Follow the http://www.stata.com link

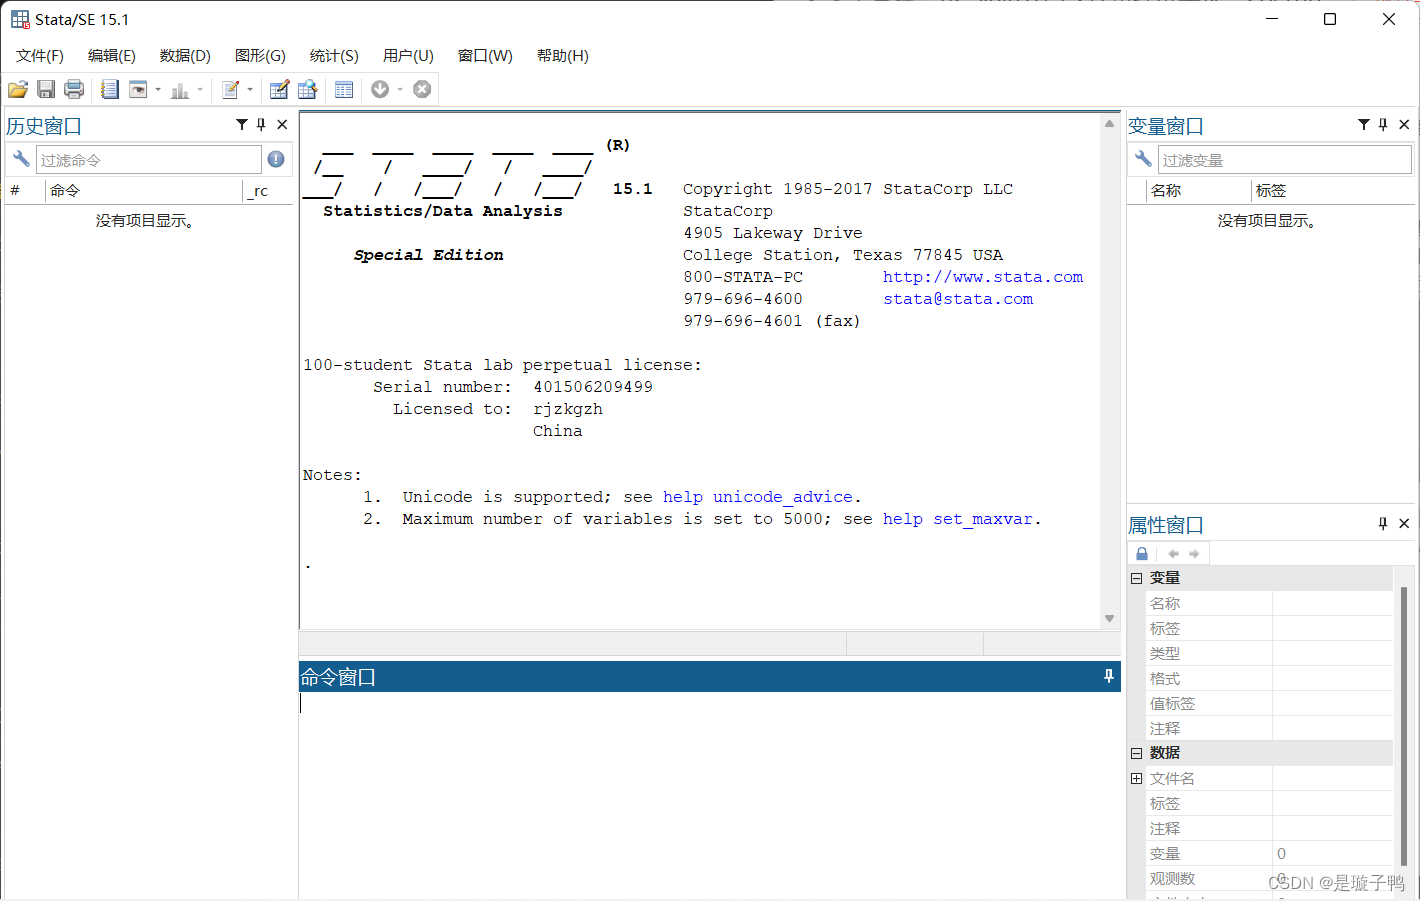983,277
